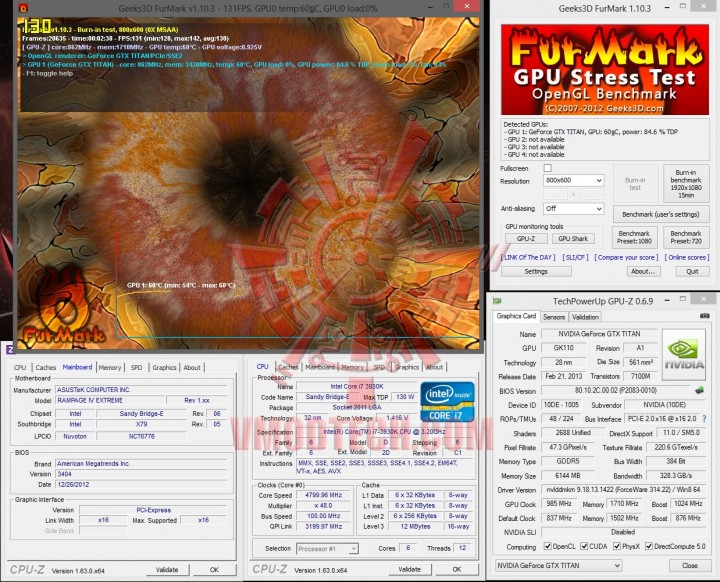Switch to the Validation tab in GPU-Z
Image resolution: width=720 pixels, height=582 pixels.
click(x=585, y=317)
